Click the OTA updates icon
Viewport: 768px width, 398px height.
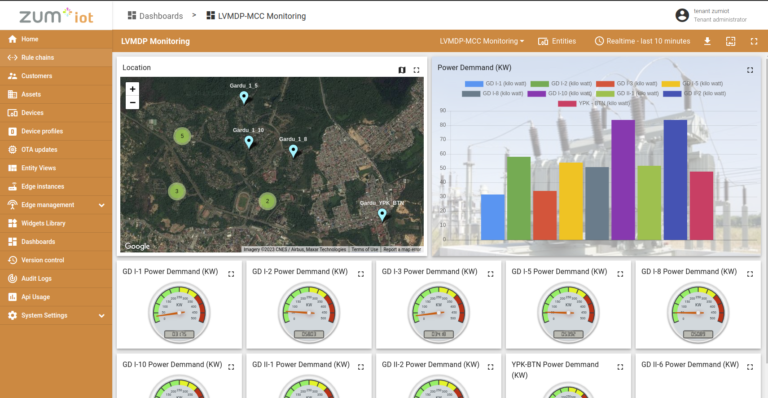point(12,150)
